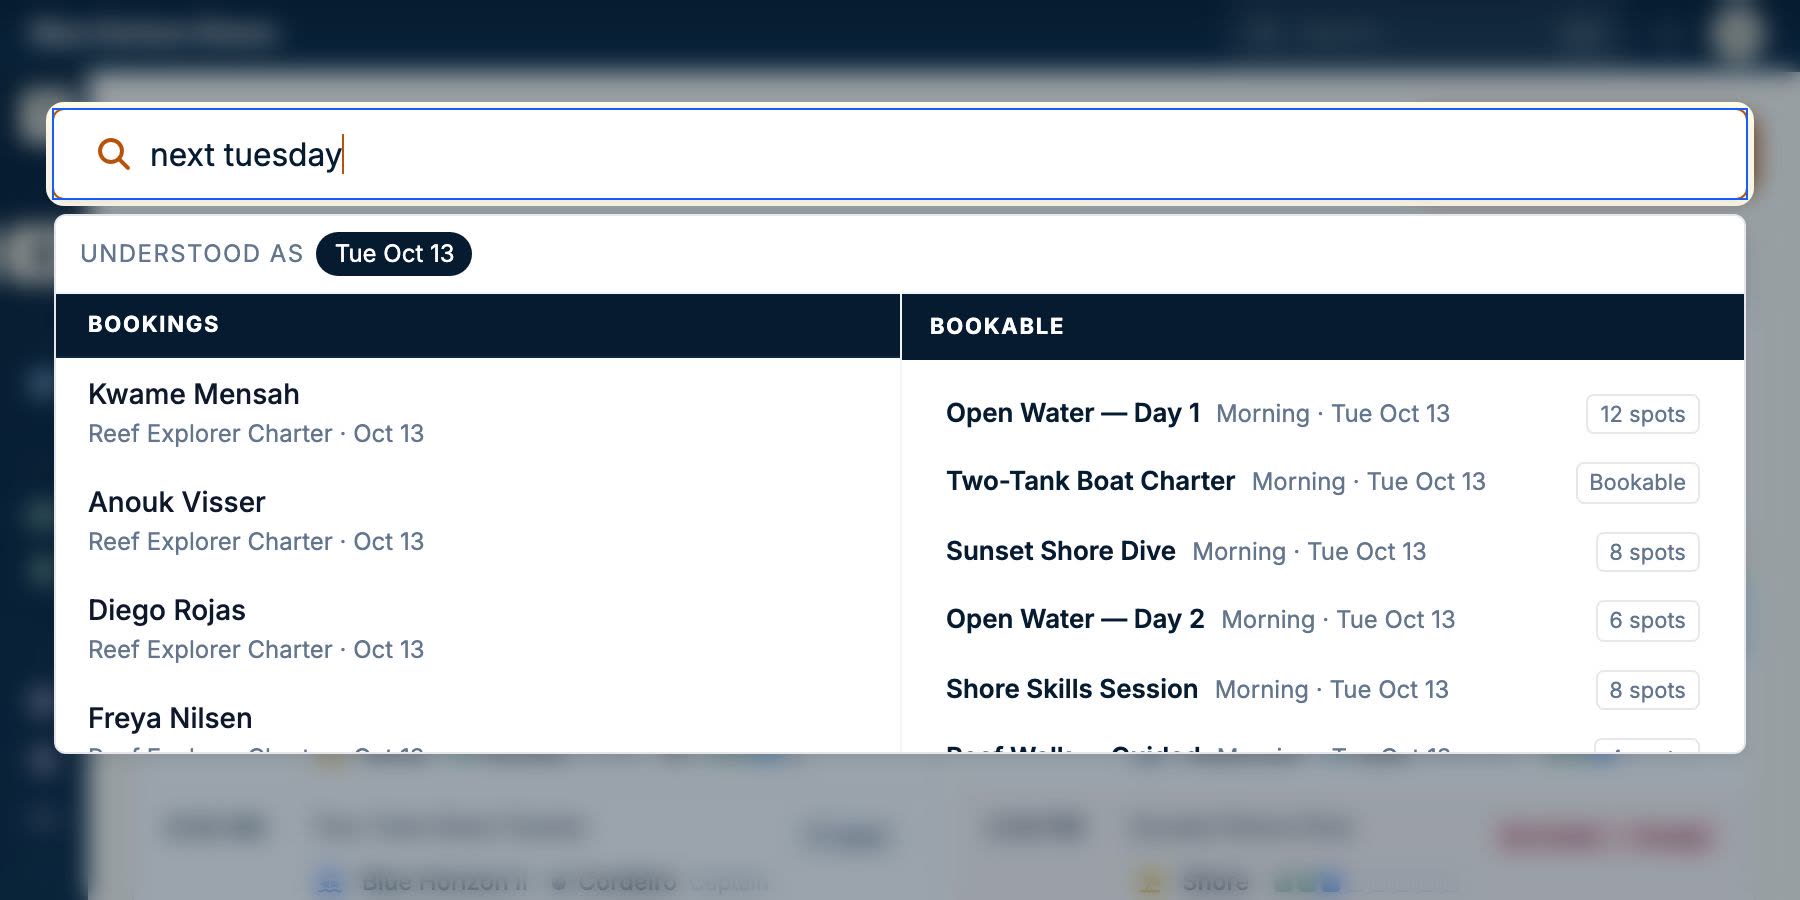Click the BOOKABLE column header
The image size is (1800, 900).
[x=1323, y=326]
